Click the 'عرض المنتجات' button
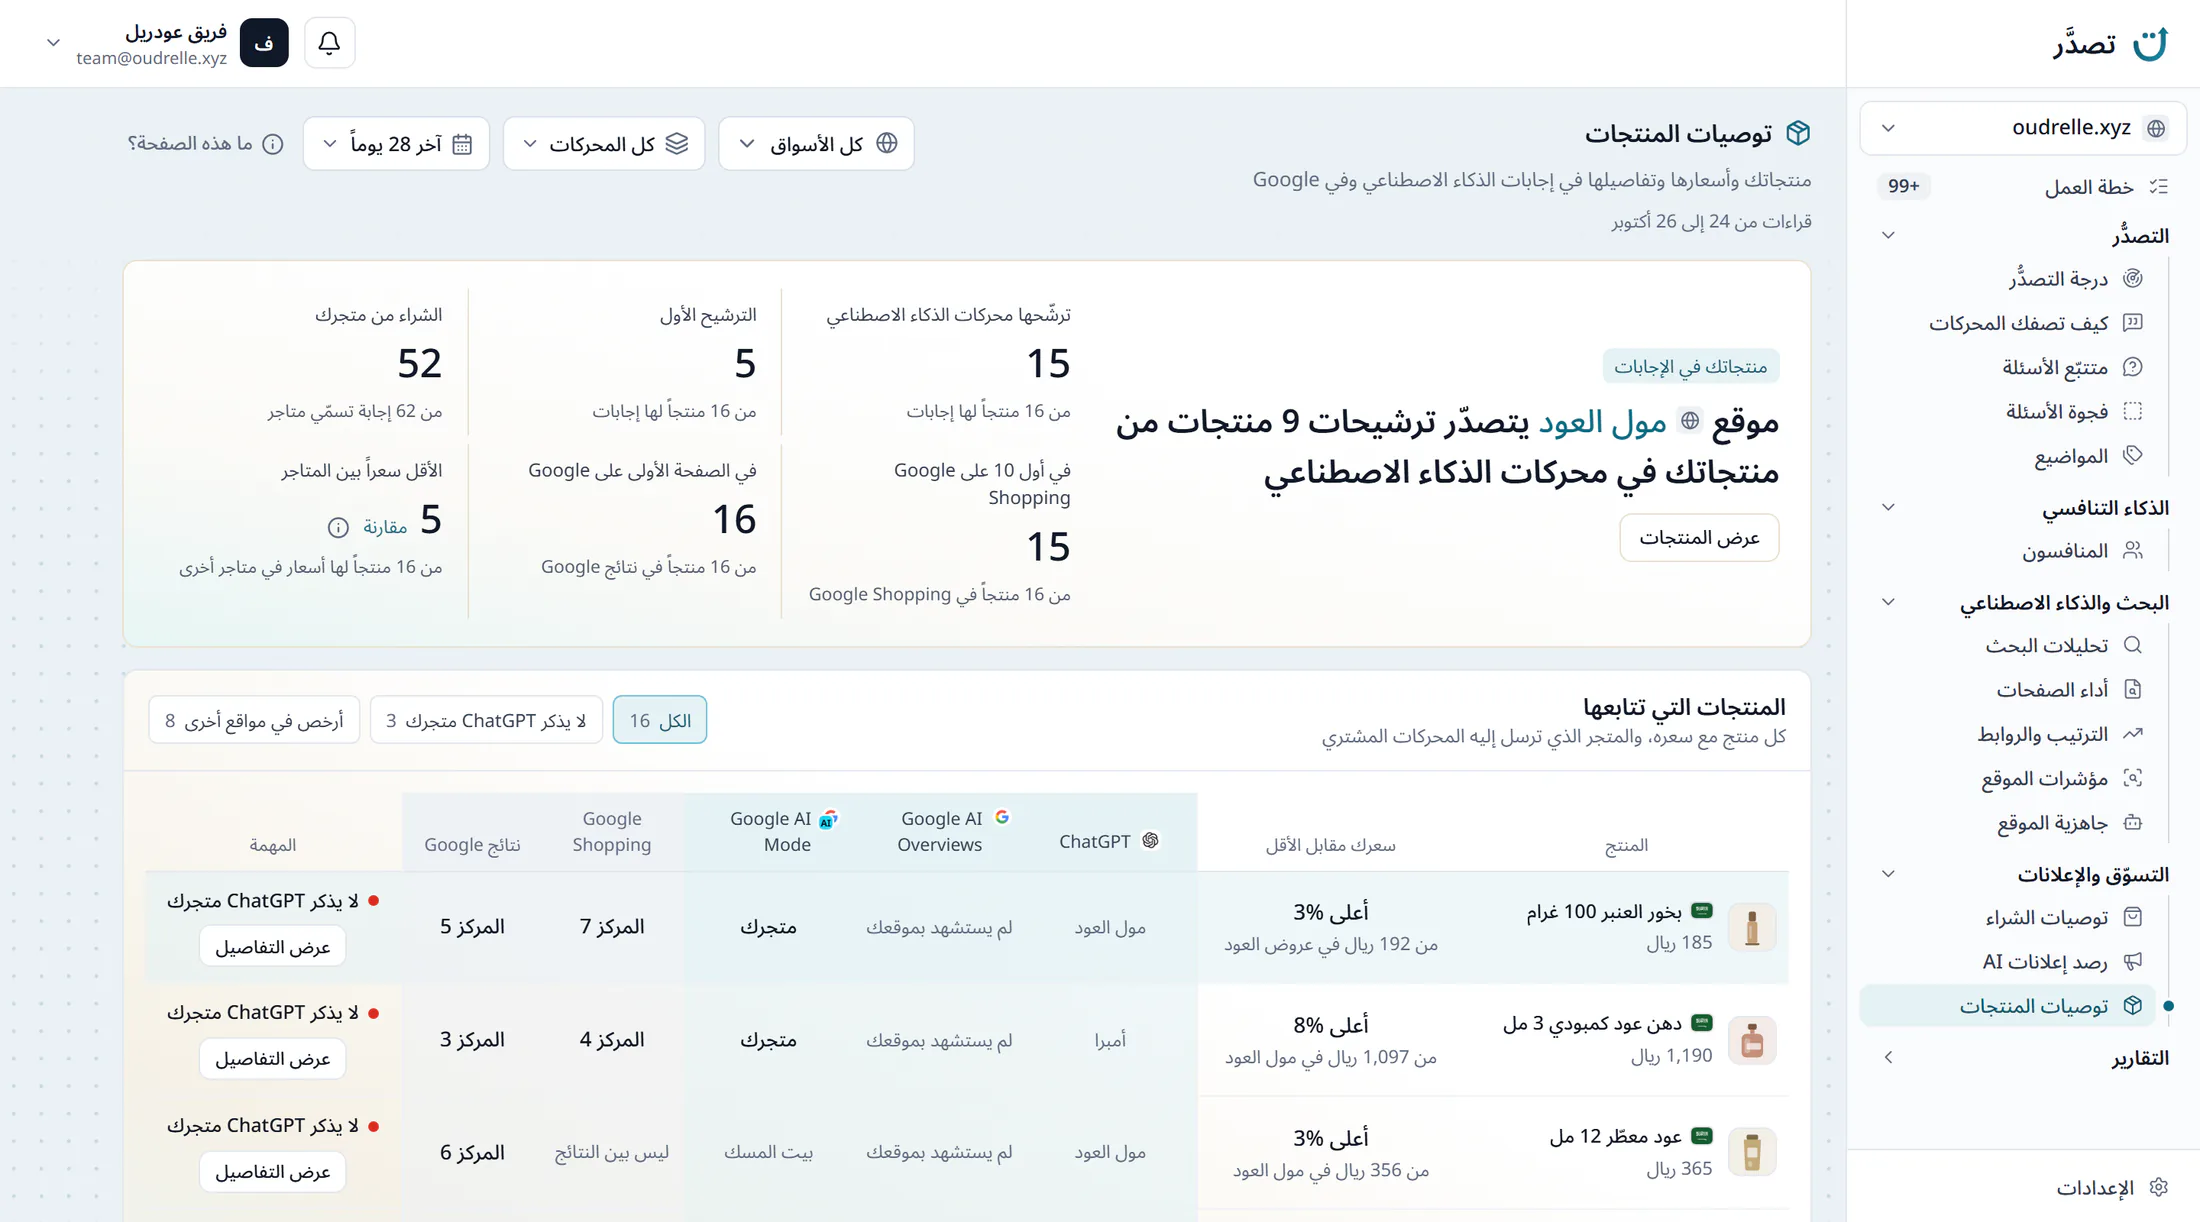 (x=1699, y=538)
